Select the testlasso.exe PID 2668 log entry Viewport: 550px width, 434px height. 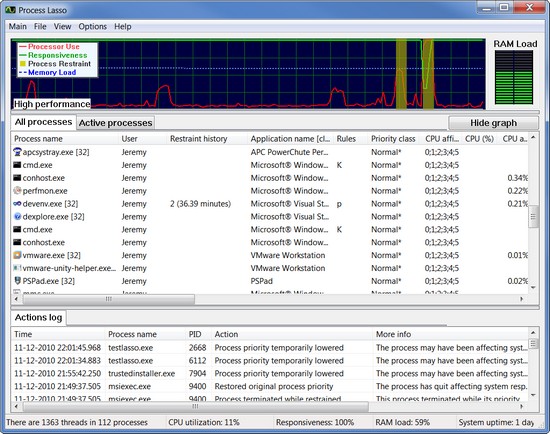[x=270, y=348]
